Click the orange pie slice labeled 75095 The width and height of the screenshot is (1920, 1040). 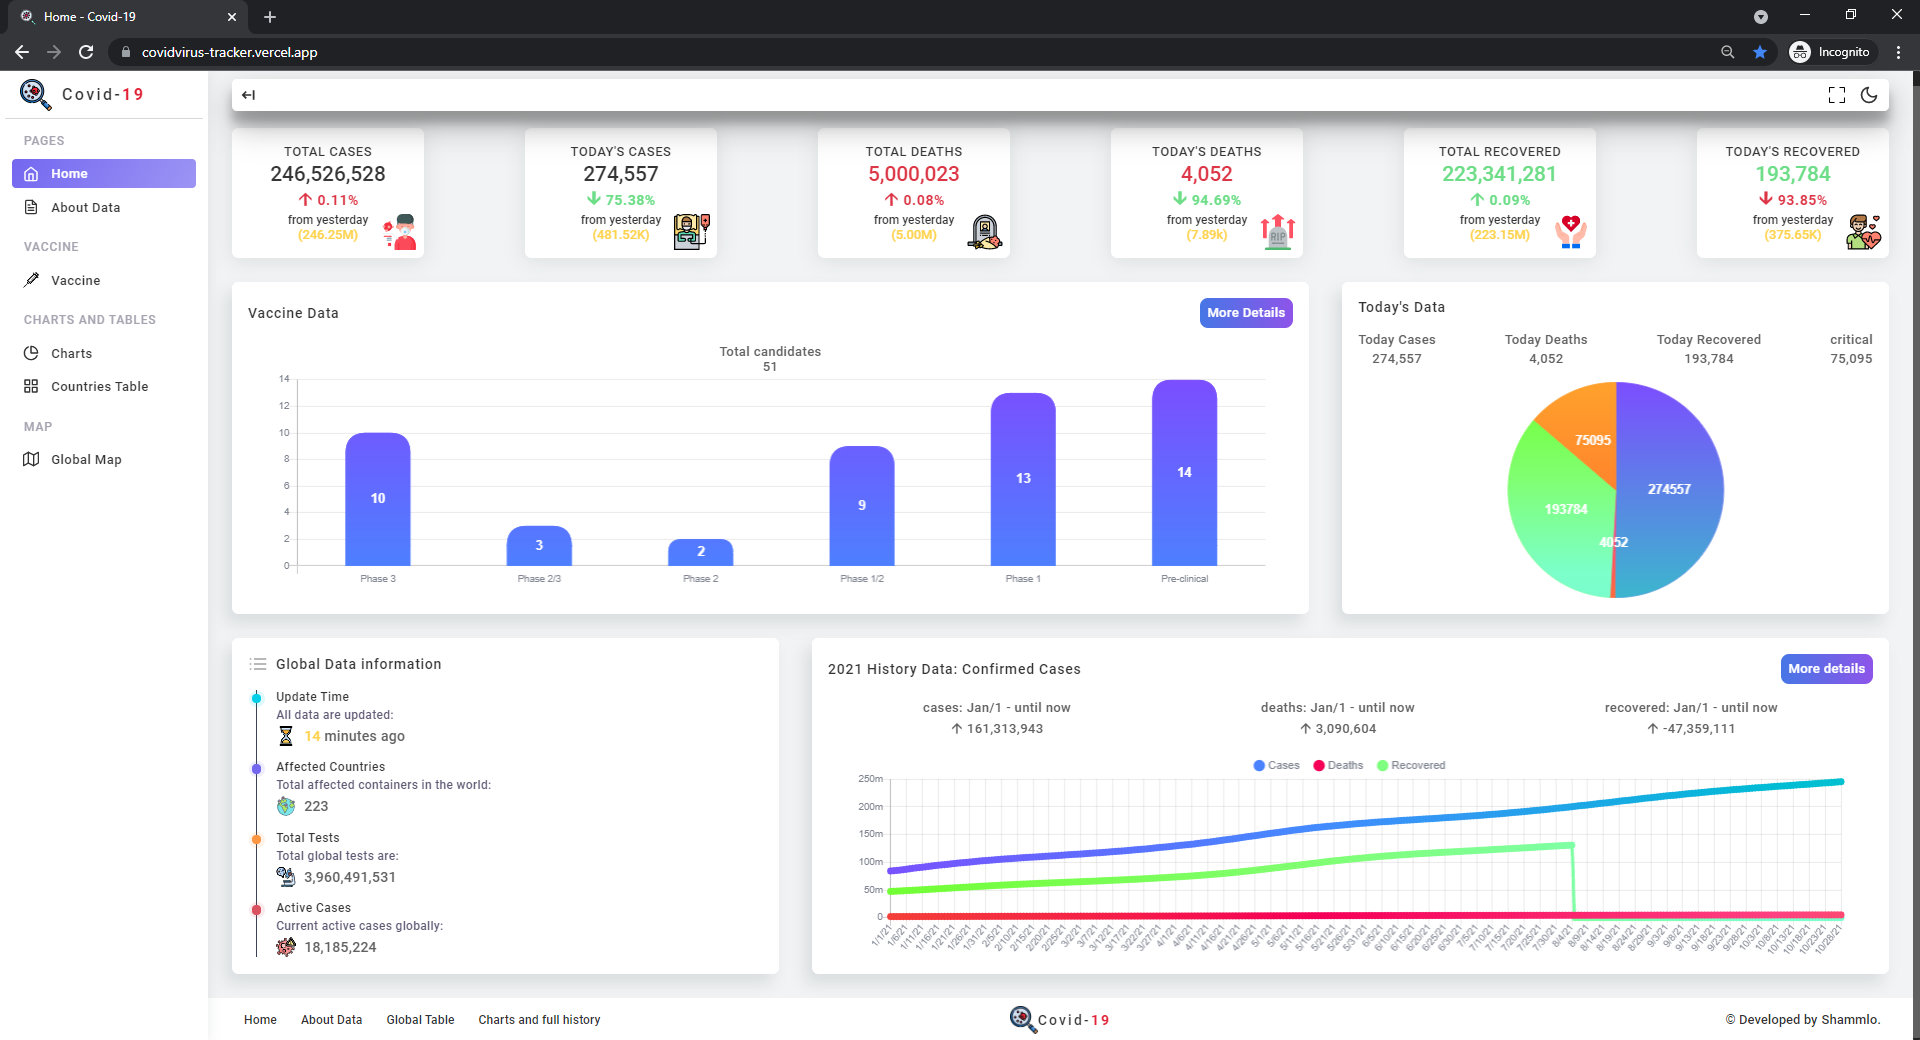pos(1592,440)
